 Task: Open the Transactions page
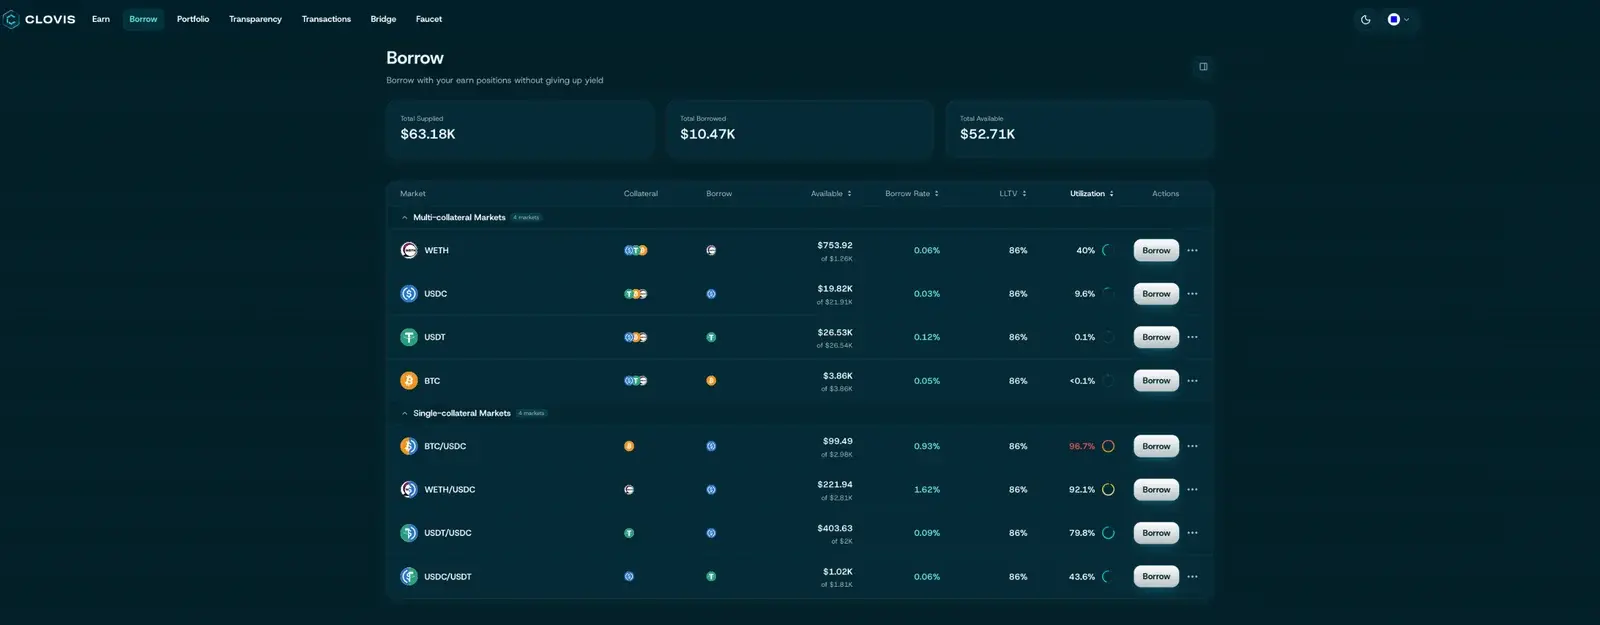tap(326, 19)
